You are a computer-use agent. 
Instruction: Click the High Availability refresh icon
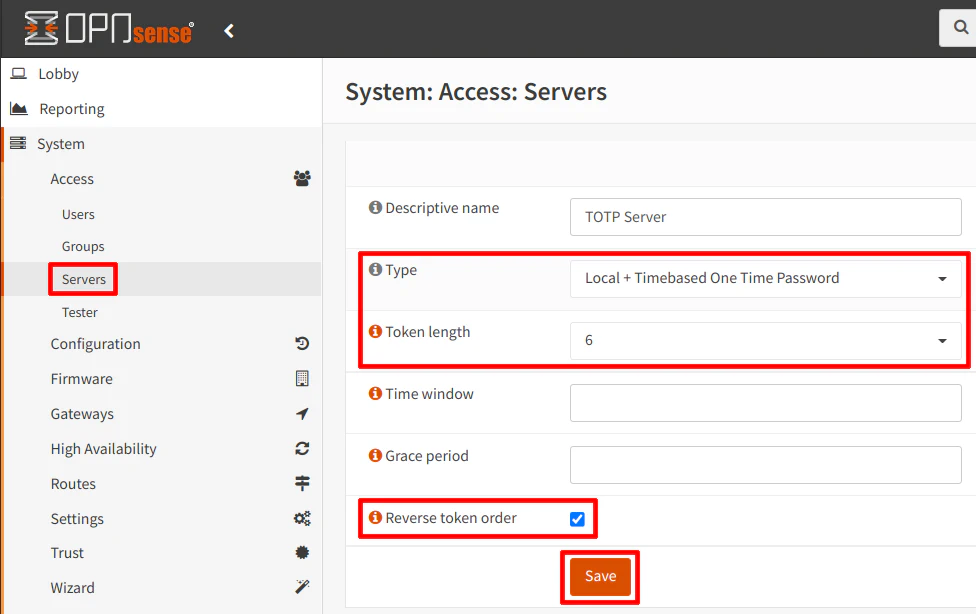(x=302, y=448)
